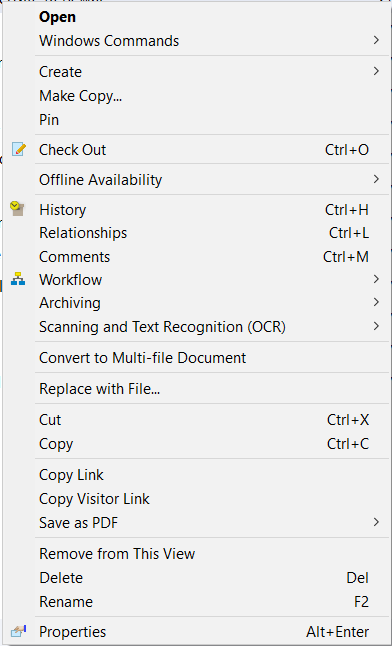Choose Convert to Multi-file Document
The height and width of the screenshot is (646, 392).
tap(196, 357)
